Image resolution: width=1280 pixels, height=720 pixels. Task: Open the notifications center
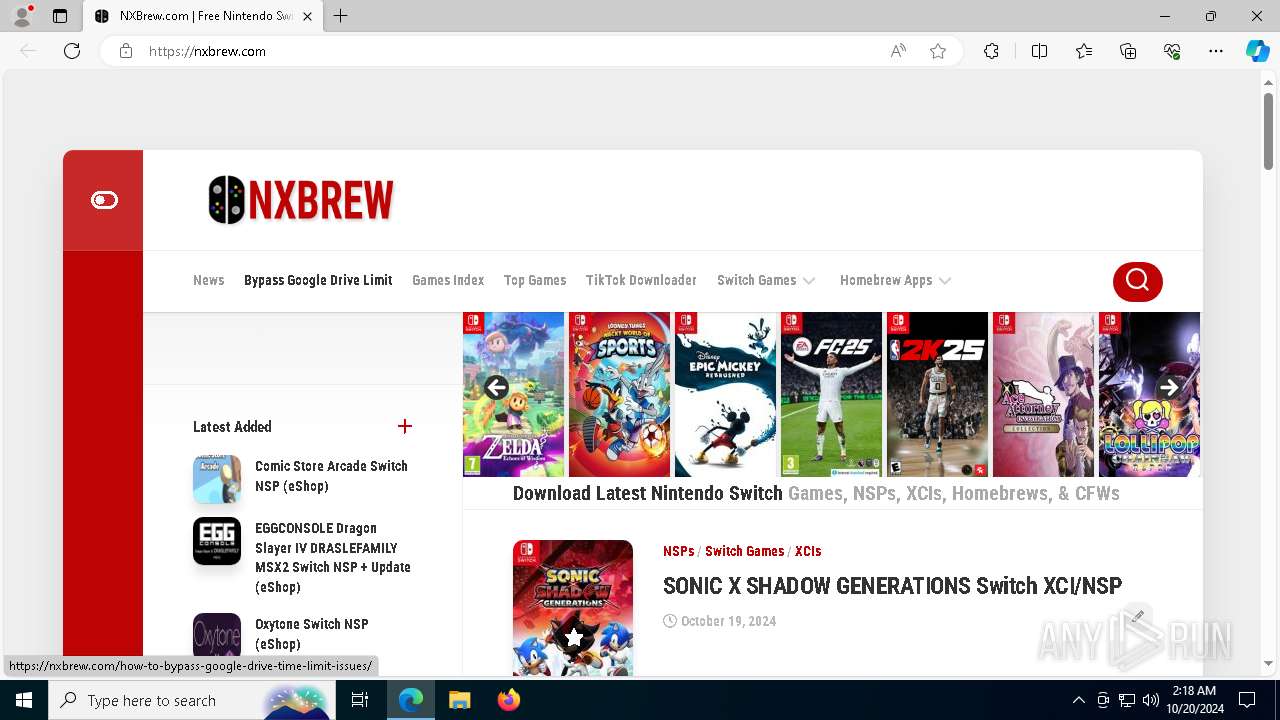(x=1247, y=700)
